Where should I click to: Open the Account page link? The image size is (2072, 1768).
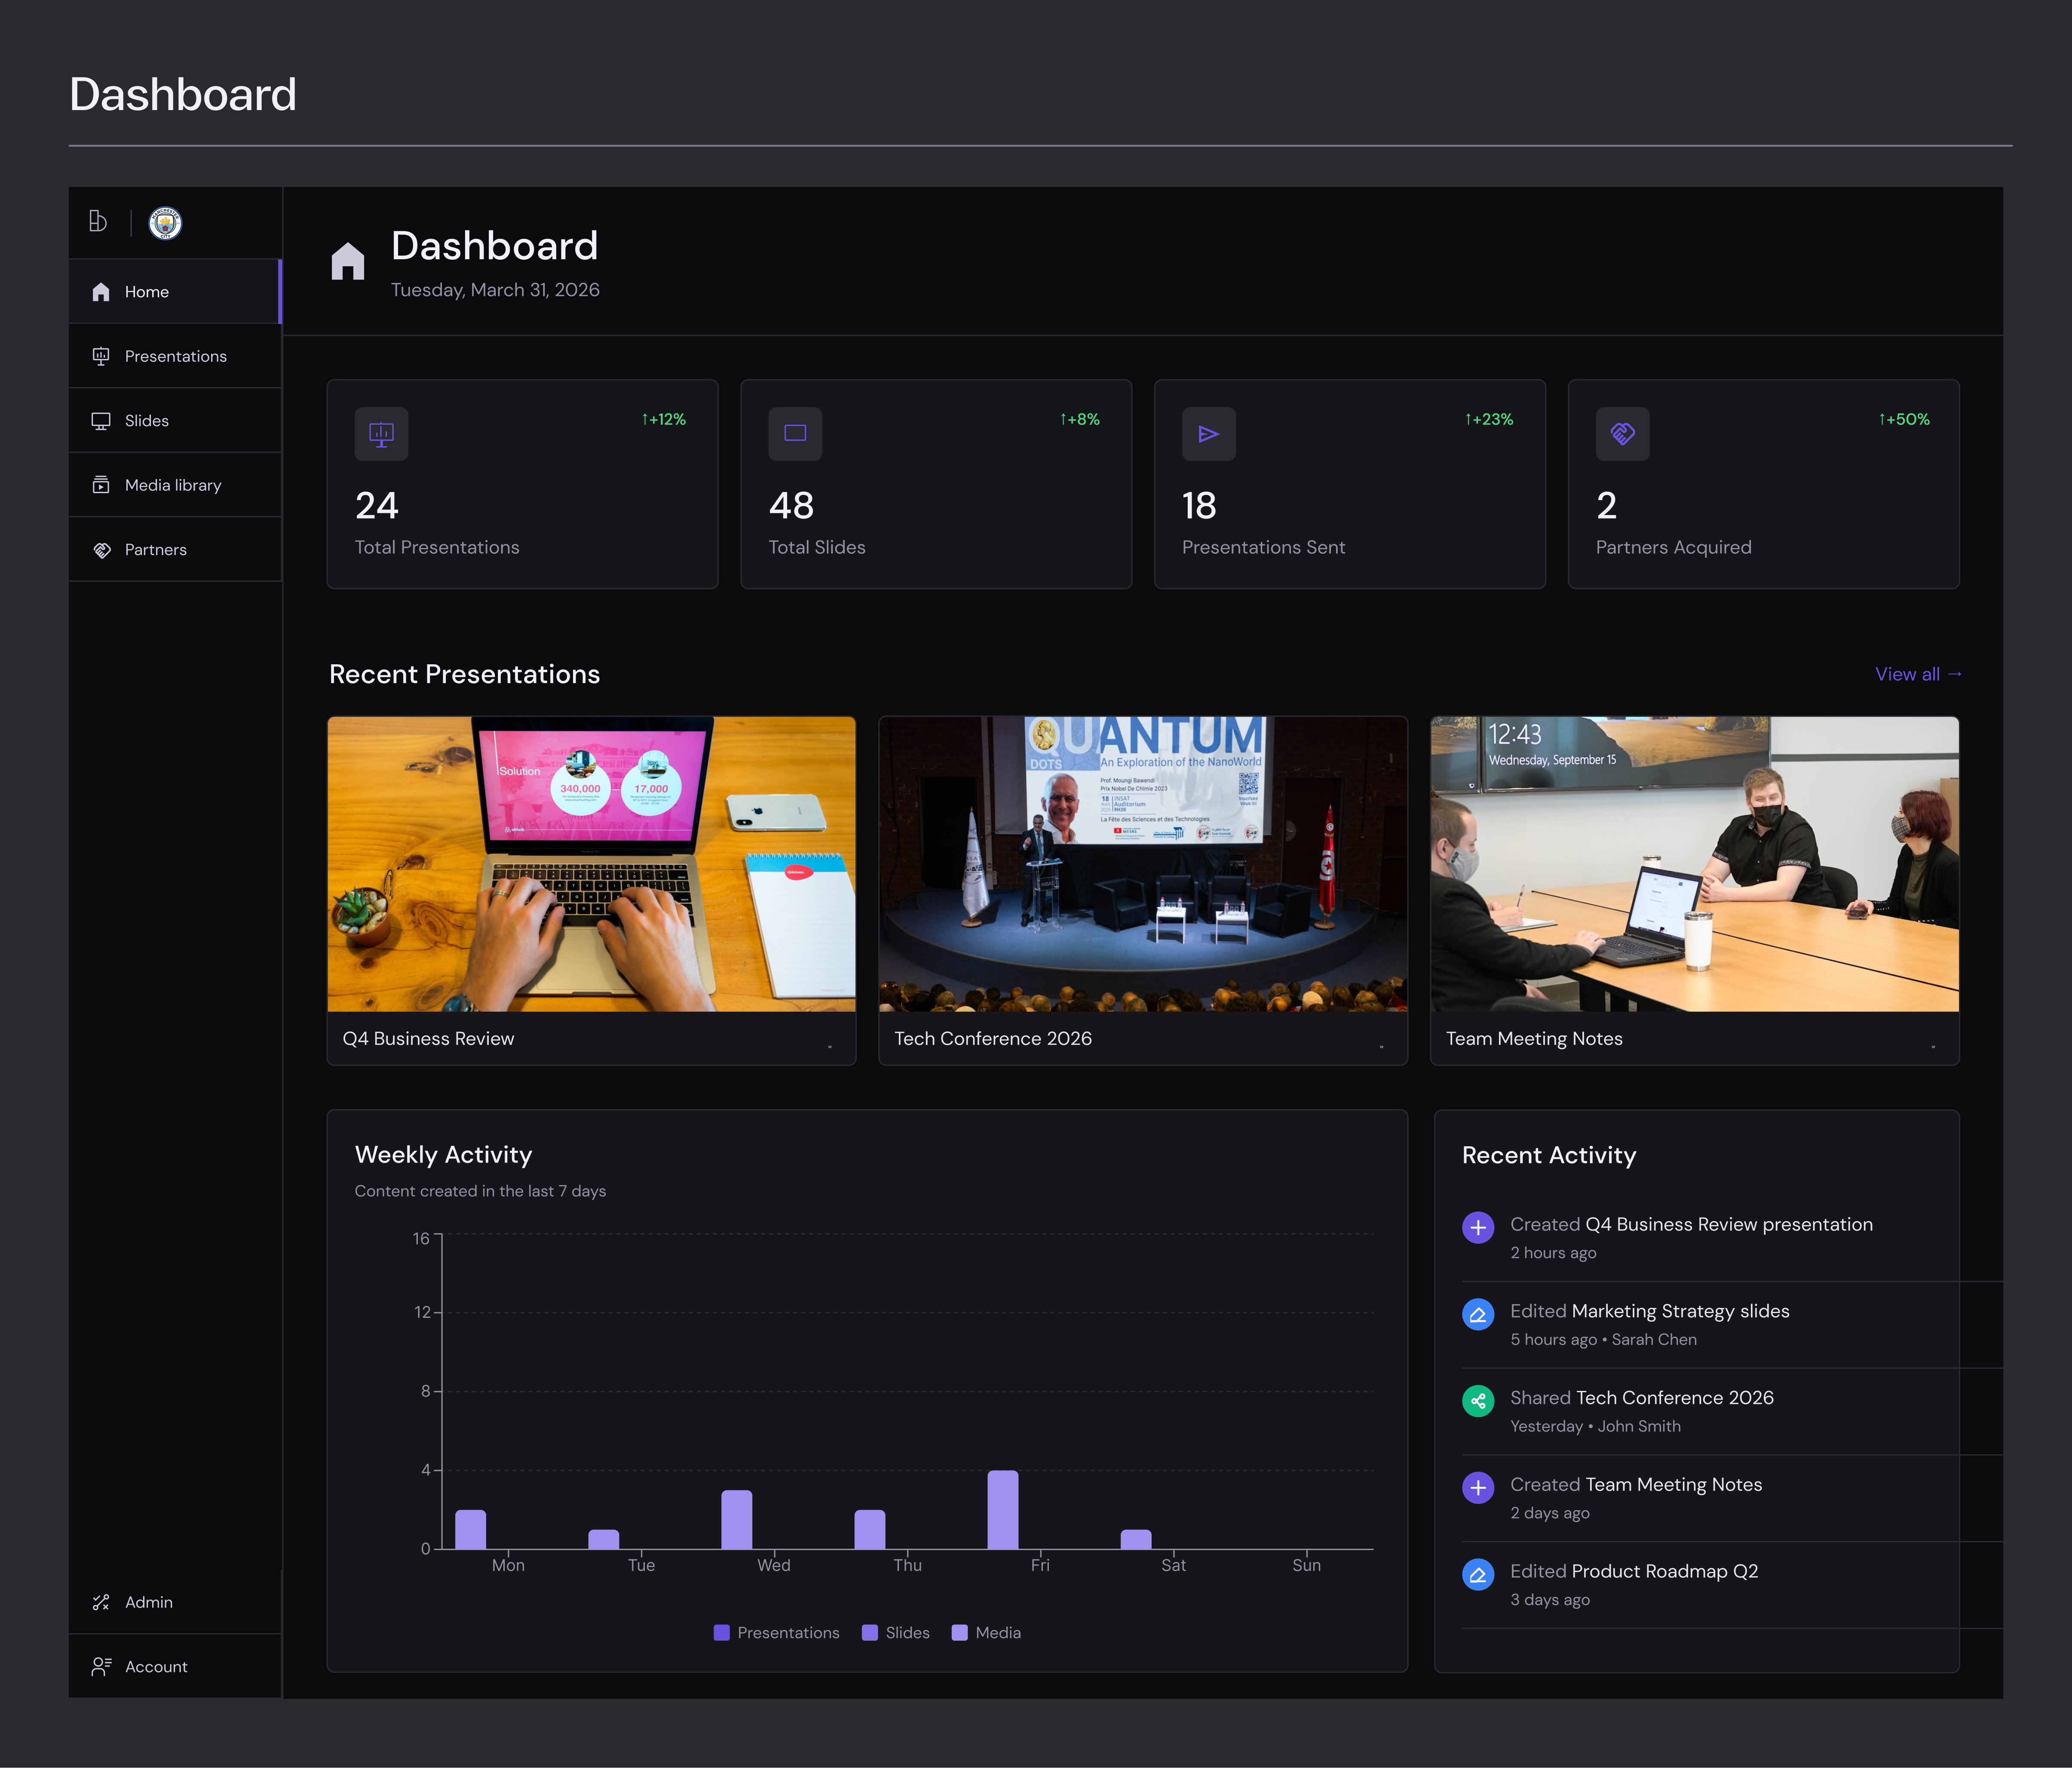click(155, 1667)
